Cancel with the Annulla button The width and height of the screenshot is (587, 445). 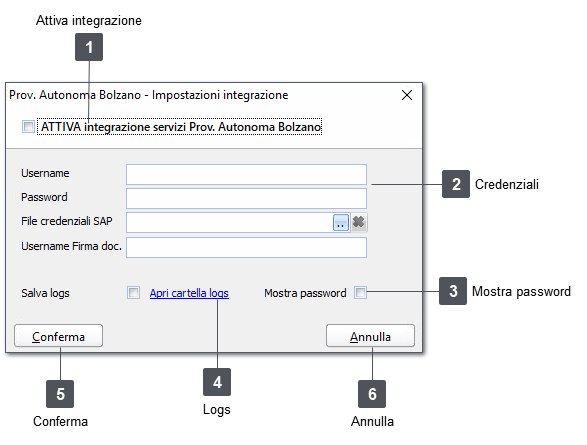[370, 336]
